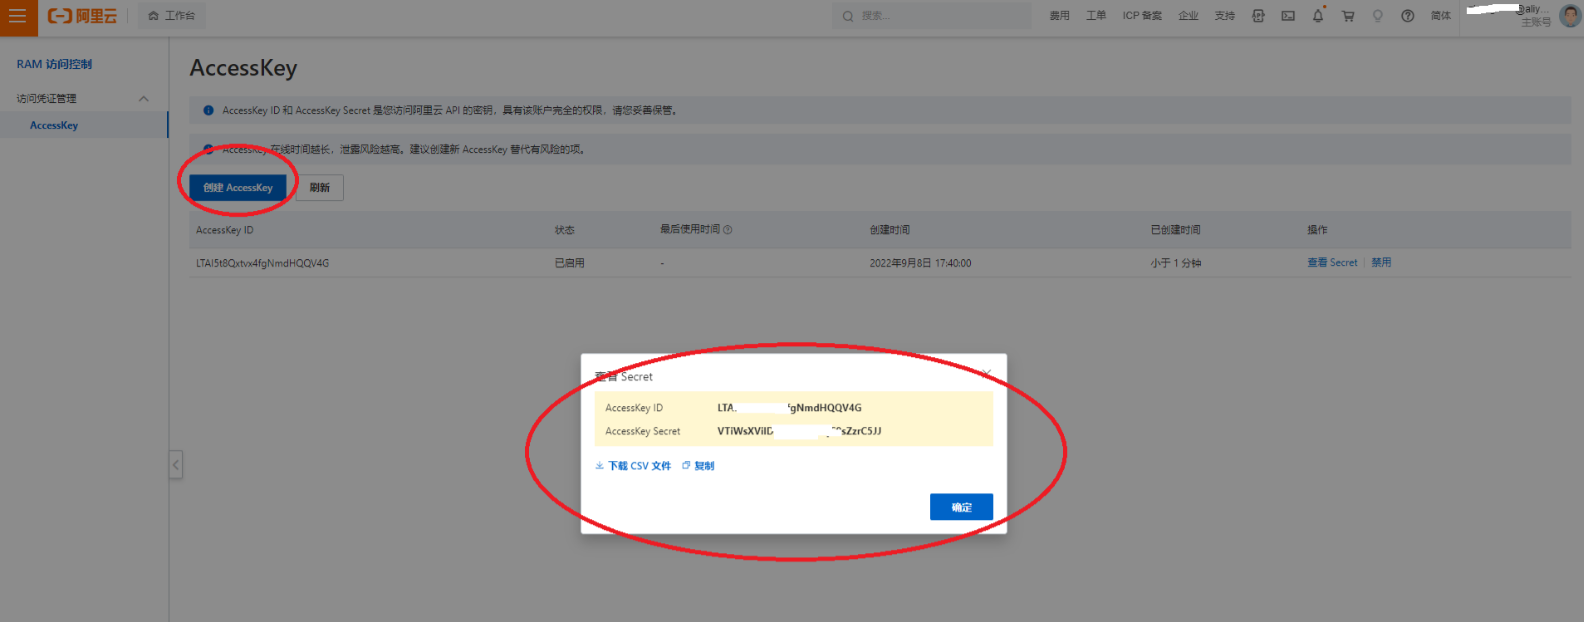Image resolution: width=1584 pixels, height=622 pixels.
Task: Open the ICP 备案 menu
Action: click(x=1142, y=16)
